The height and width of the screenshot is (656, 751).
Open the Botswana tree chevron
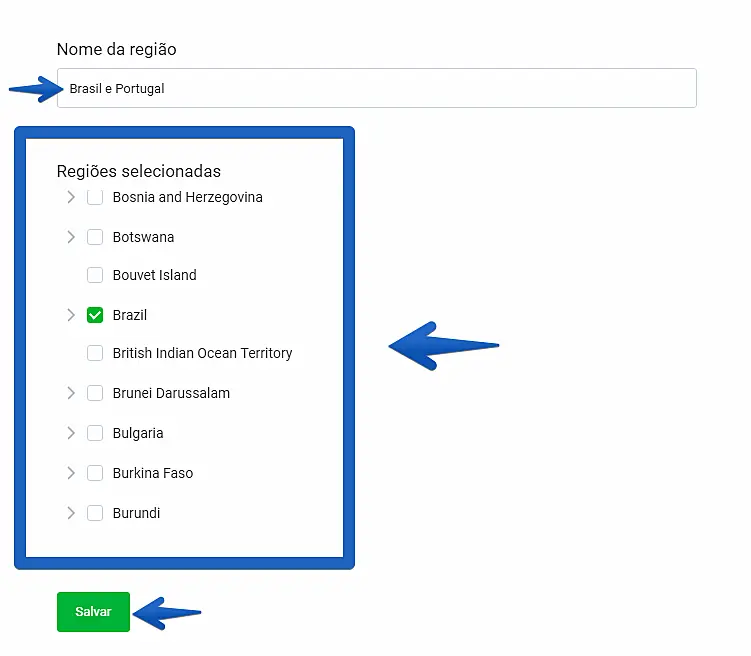pyautogui.click(x=70, y=237)
